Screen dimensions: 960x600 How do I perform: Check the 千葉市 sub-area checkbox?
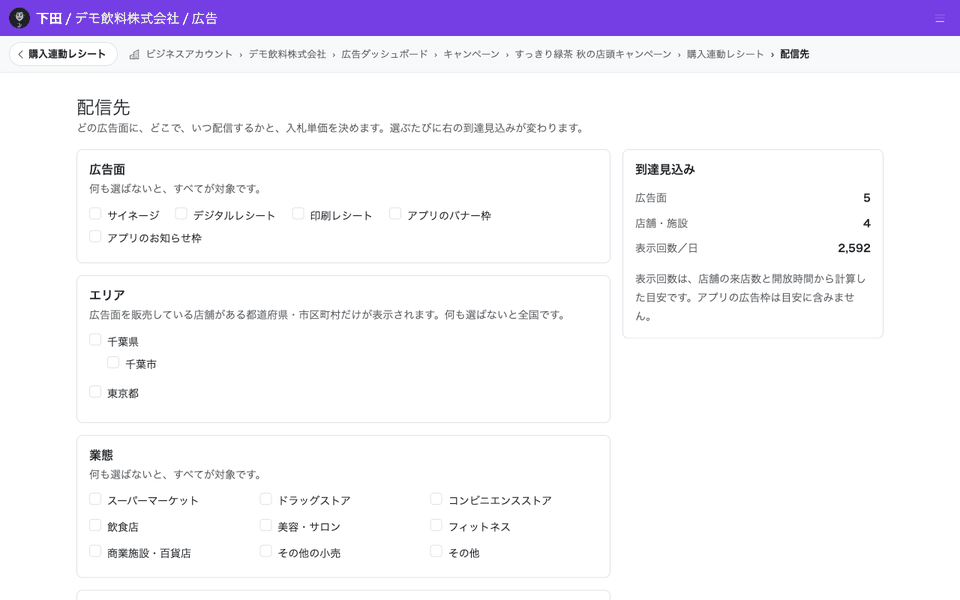coord(113,362)
